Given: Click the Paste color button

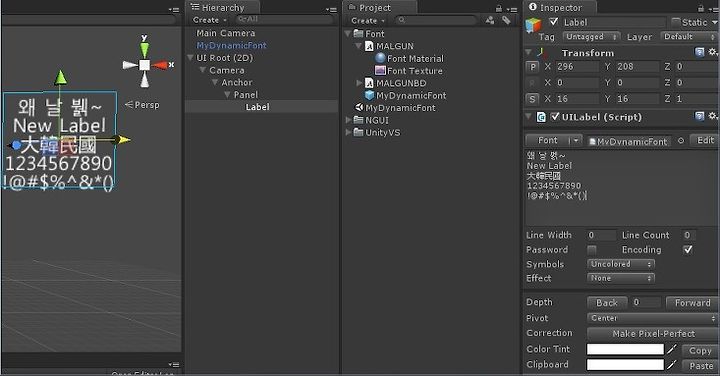Looking at the screenshot, I should click(700, 366).
